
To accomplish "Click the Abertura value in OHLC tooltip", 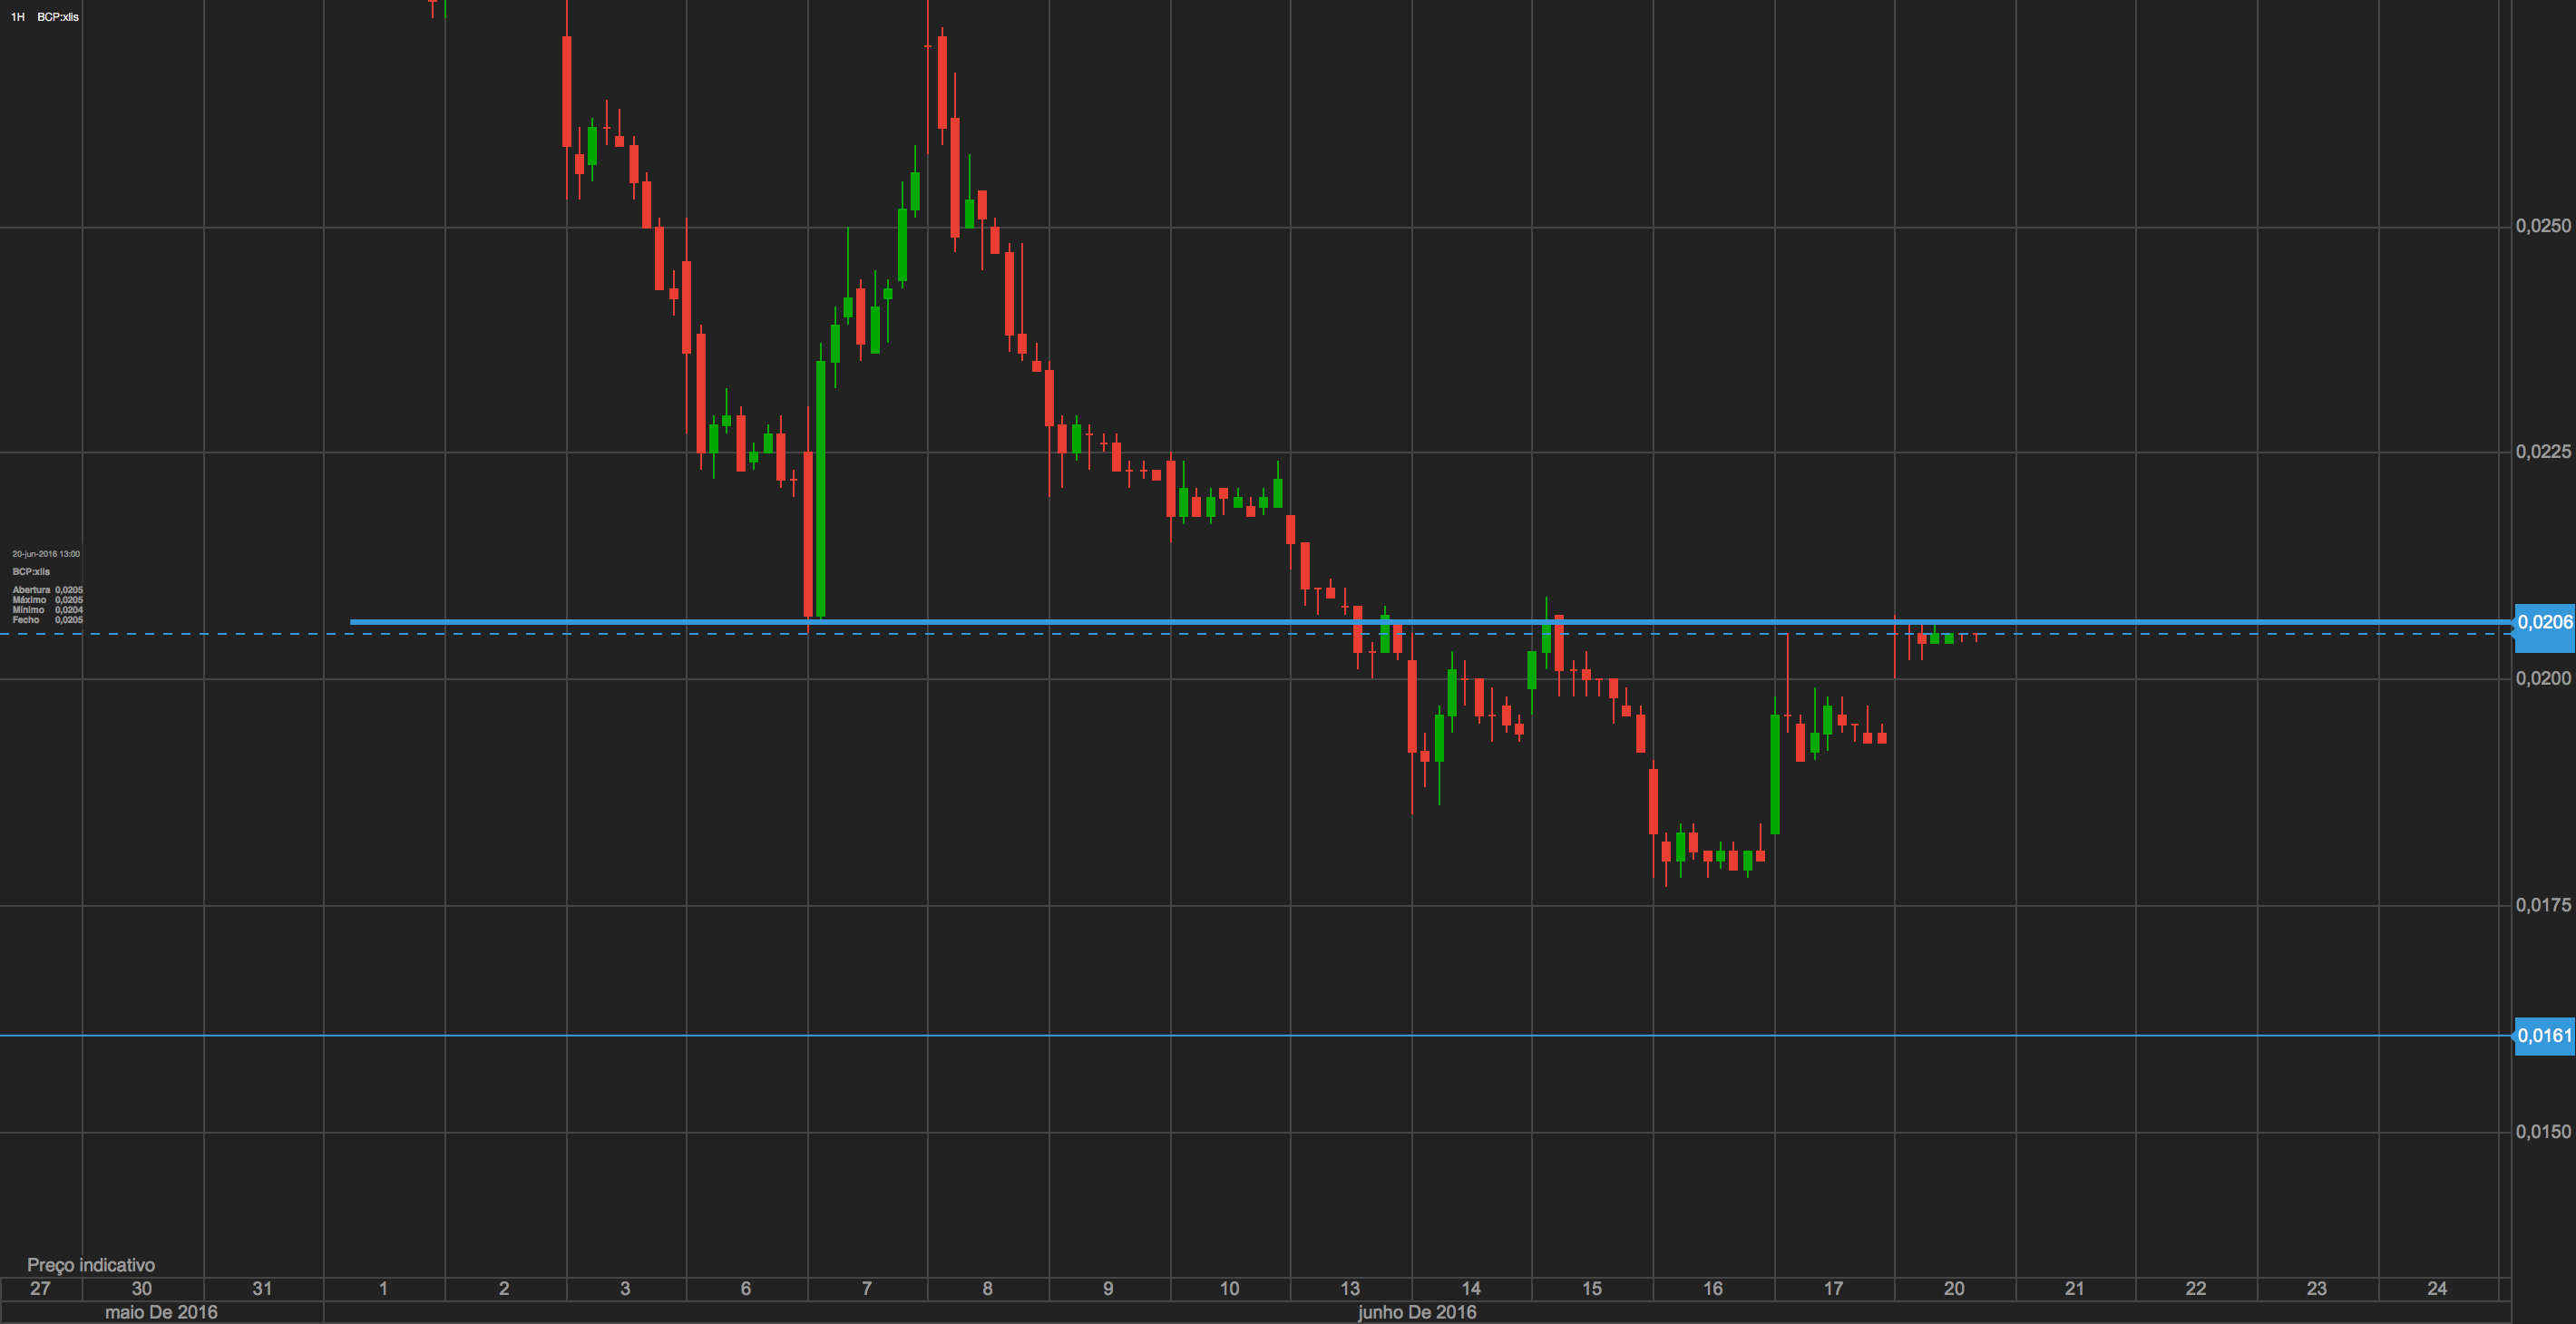I will [69, 590].
